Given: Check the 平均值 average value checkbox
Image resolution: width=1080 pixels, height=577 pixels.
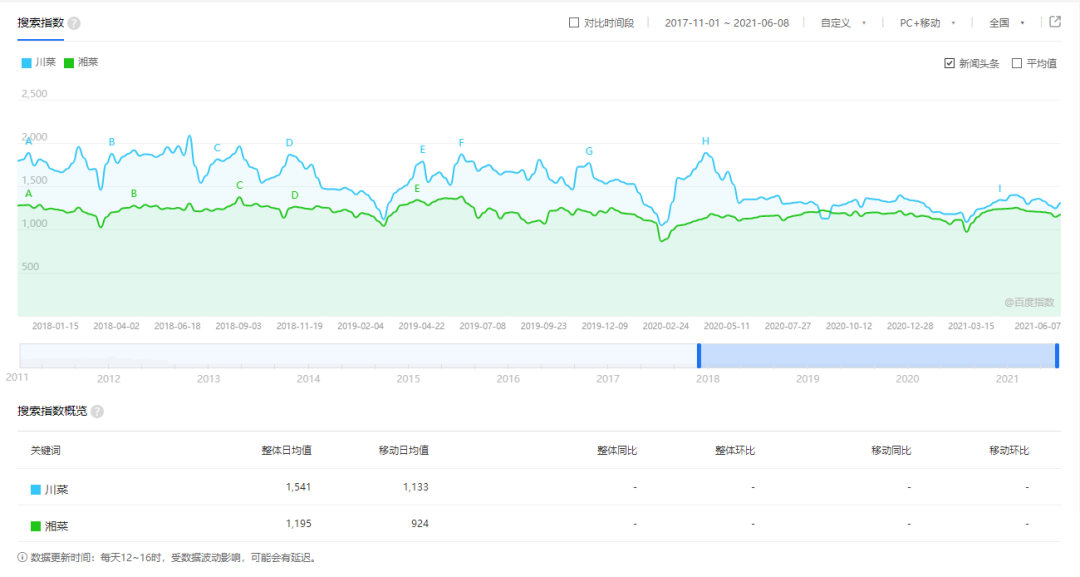Looking at the screenshot, I should point(1016,62).
